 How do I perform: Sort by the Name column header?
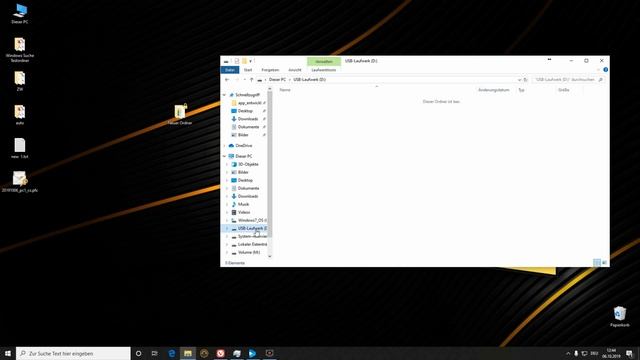(285, 90)
